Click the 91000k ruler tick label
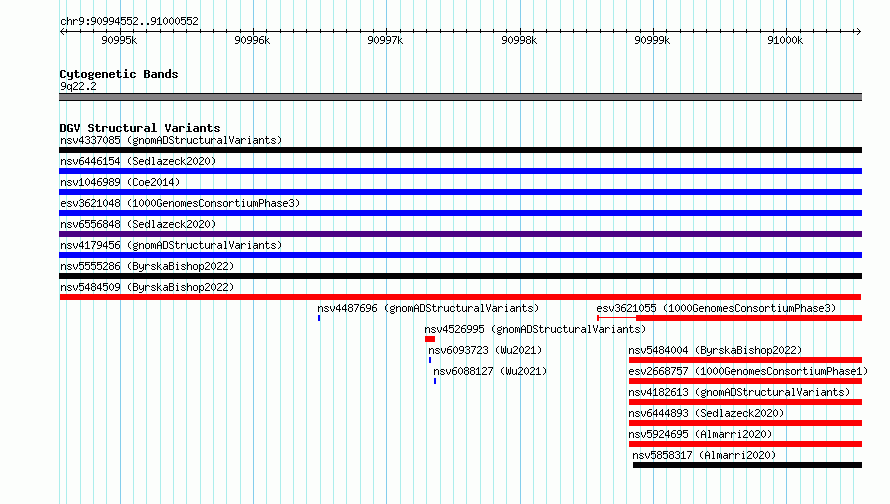 (785, 40)
